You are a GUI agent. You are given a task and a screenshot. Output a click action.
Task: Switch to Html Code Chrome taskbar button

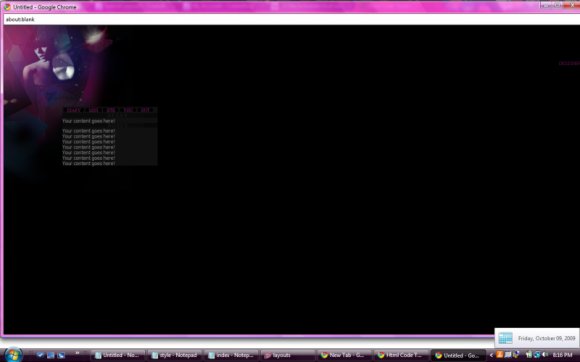(x=401, y=355)
